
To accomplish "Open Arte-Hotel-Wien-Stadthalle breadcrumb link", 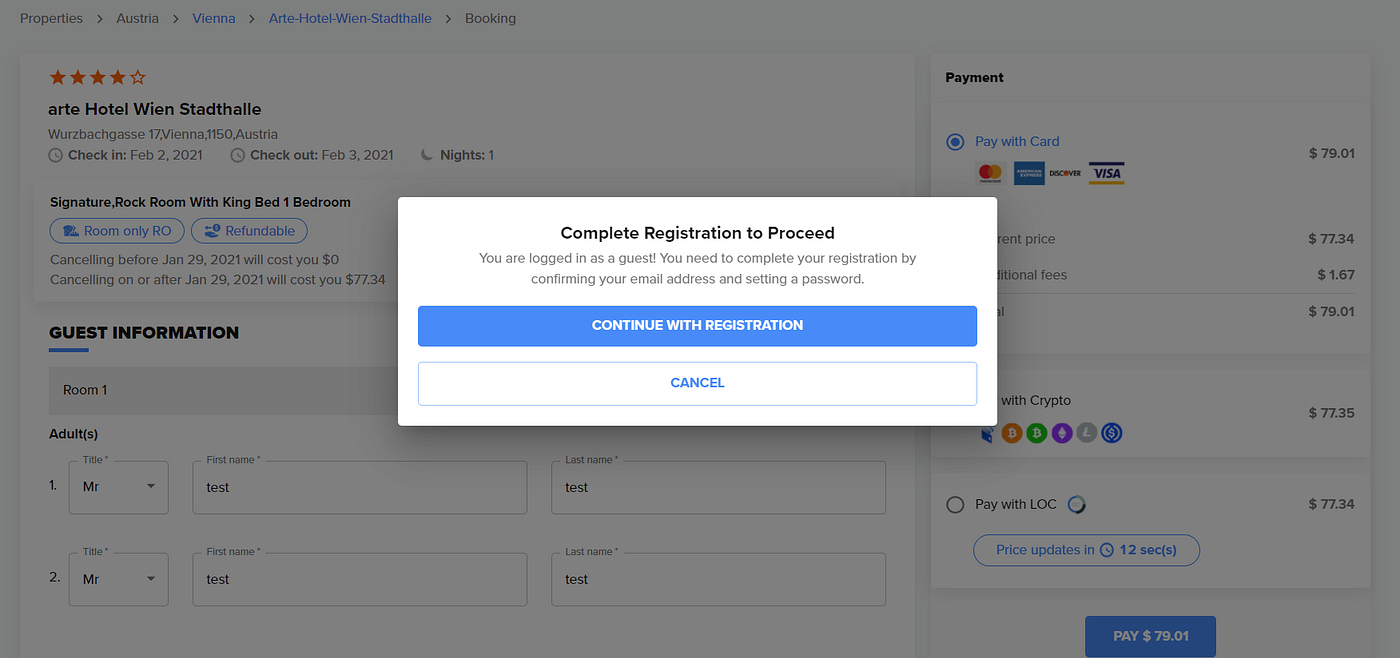I will [x=350, y=18].
